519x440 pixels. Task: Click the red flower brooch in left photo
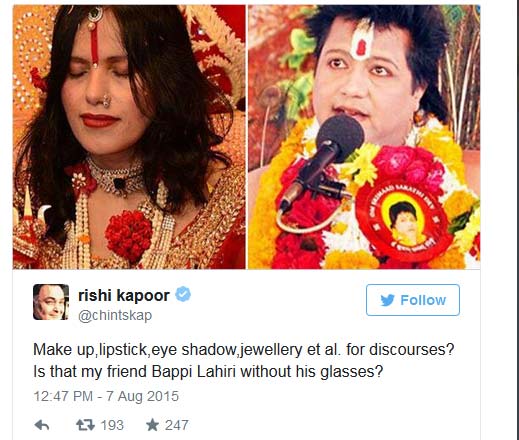129,234
